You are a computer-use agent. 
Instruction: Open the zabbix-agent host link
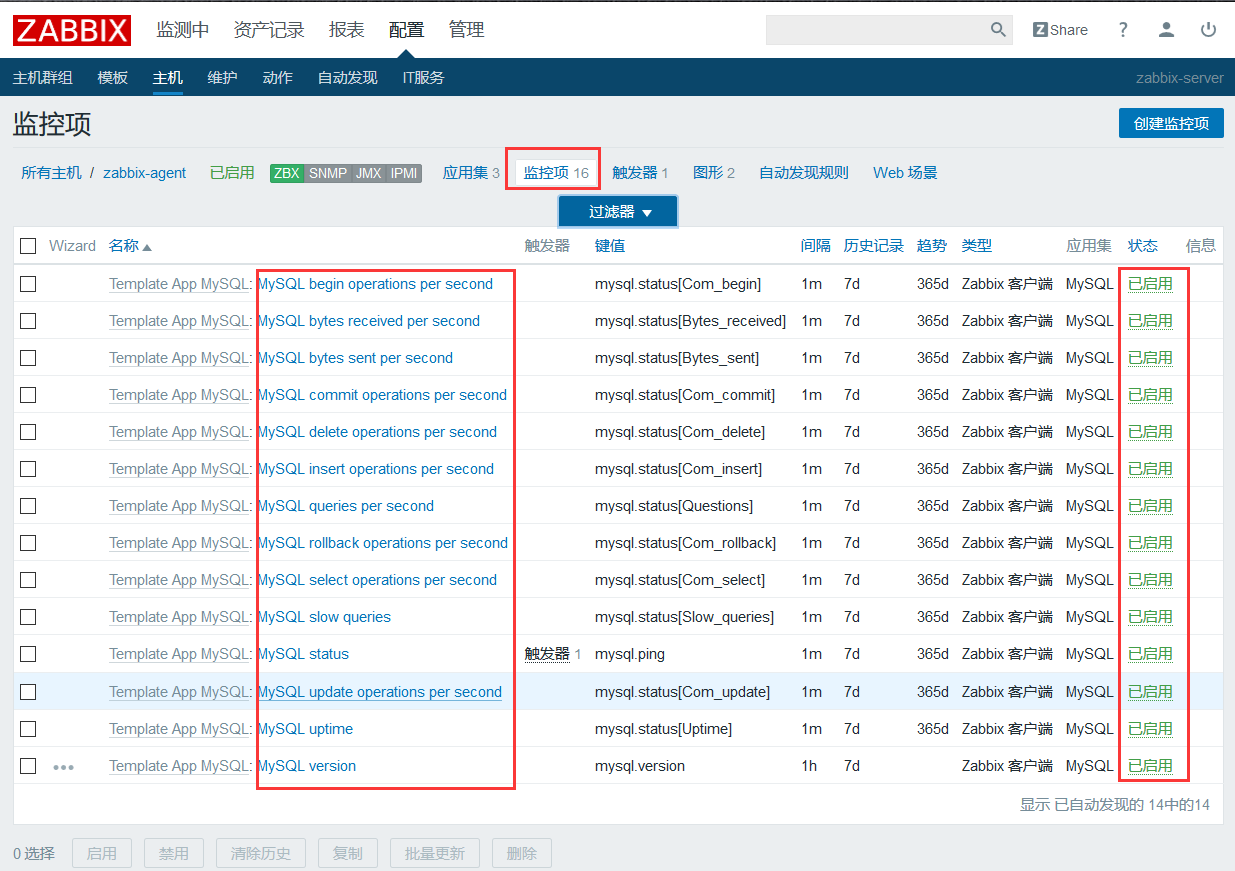(145, 173)
